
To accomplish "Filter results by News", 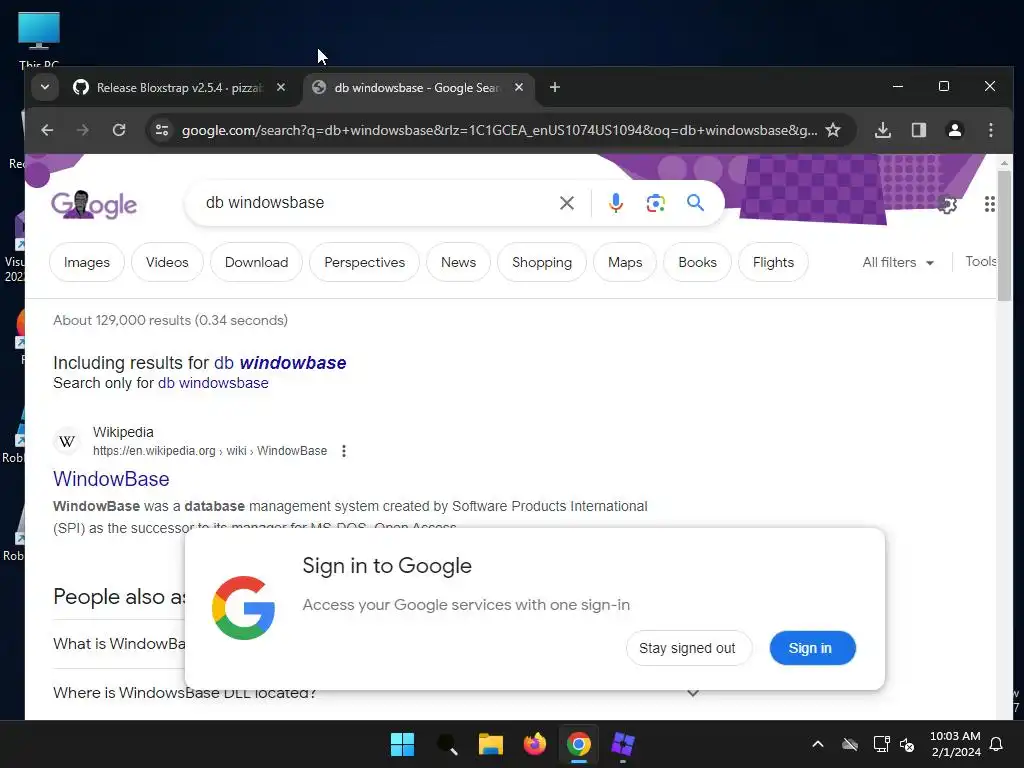I will (458, 262).
